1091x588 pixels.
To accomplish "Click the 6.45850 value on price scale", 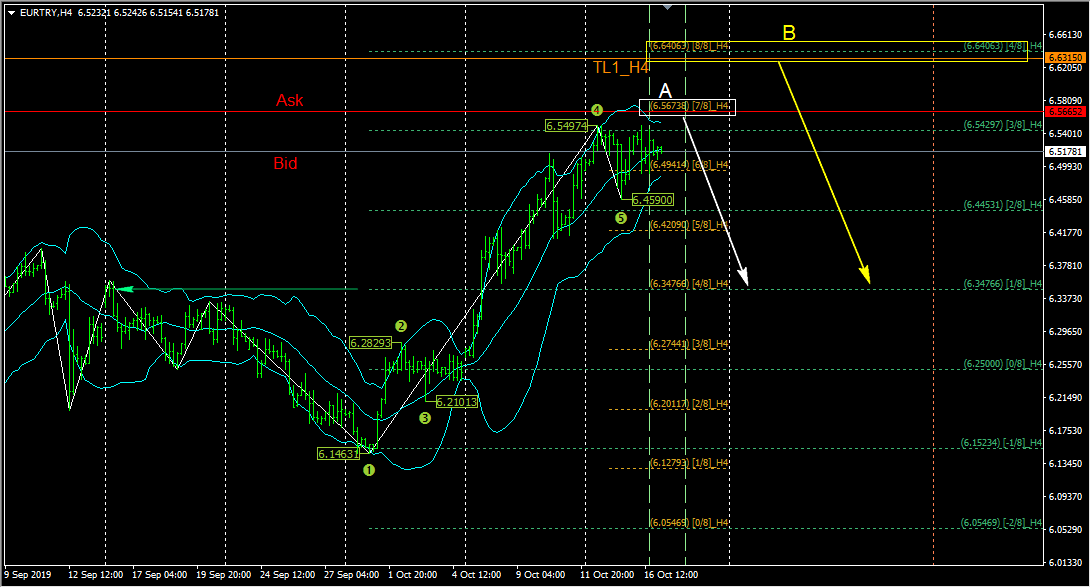I will (x=1065, y=200).
